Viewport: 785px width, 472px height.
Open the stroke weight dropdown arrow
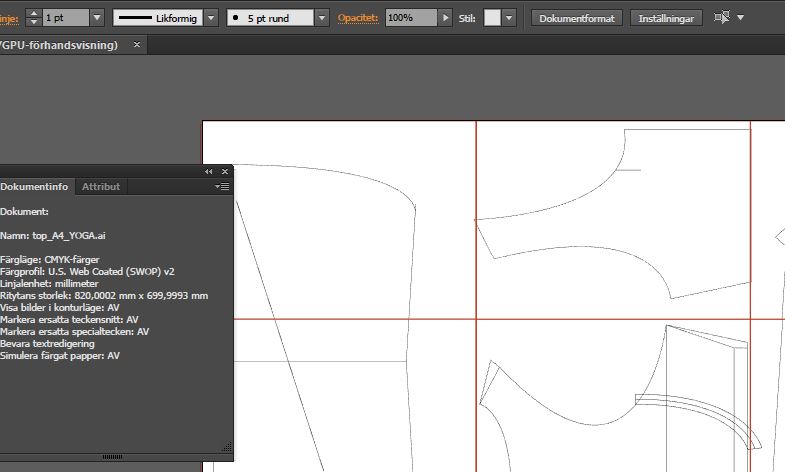(x=96, y=18)
